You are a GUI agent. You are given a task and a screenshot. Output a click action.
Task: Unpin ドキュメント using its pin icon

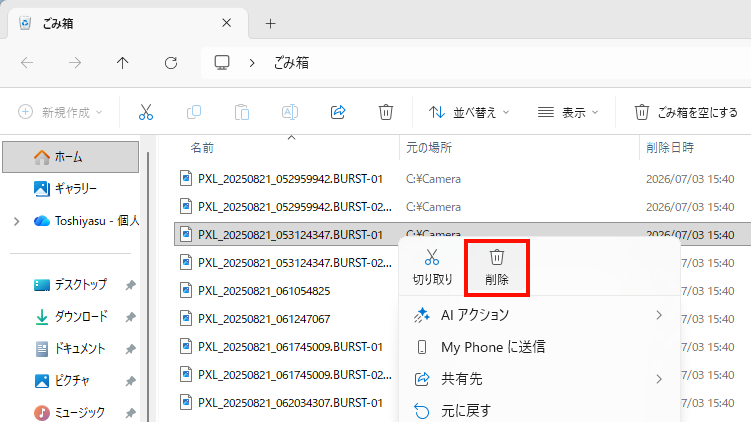tap(130, 349)
